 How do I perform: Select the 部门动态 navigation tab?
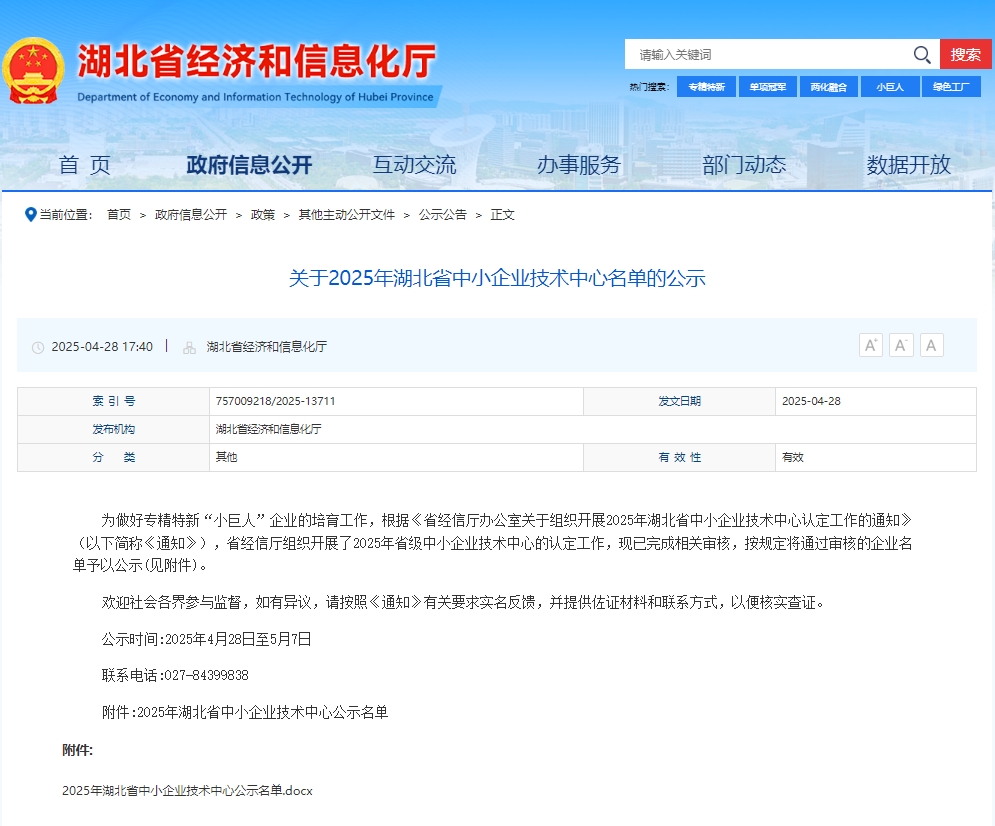pos(744,165)
